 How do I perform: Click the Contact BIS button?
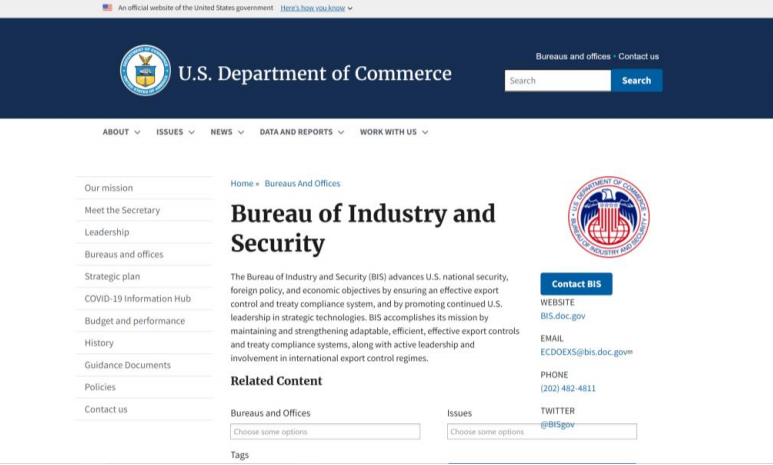click(x=576, y=284)
